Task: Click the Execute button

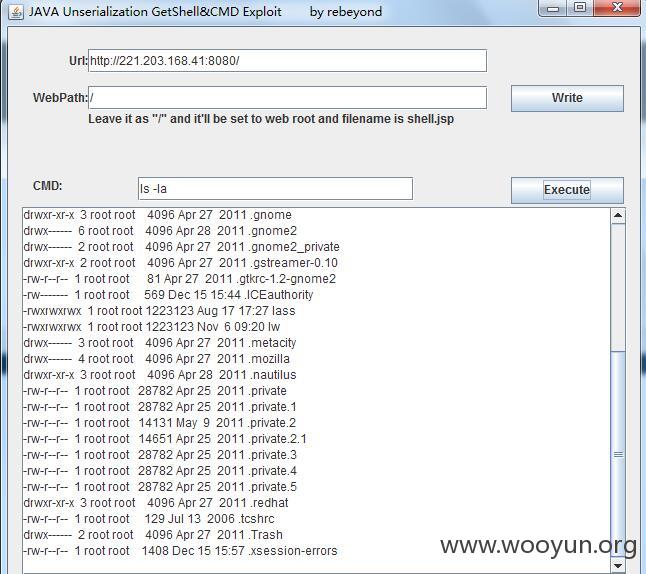Action: coord(567,190)
